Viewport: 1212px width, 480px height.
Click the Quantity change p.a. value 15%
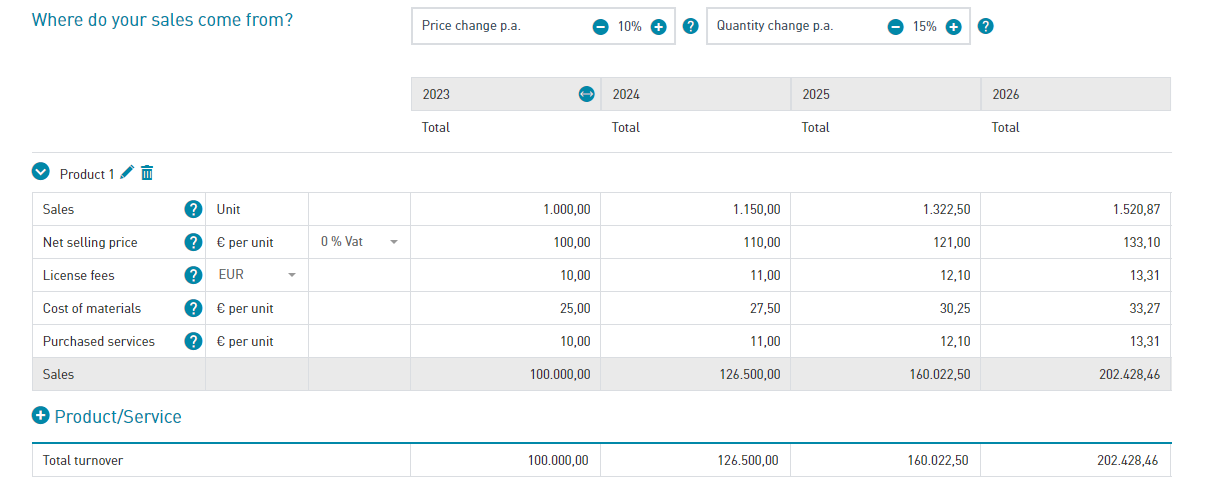924,27
